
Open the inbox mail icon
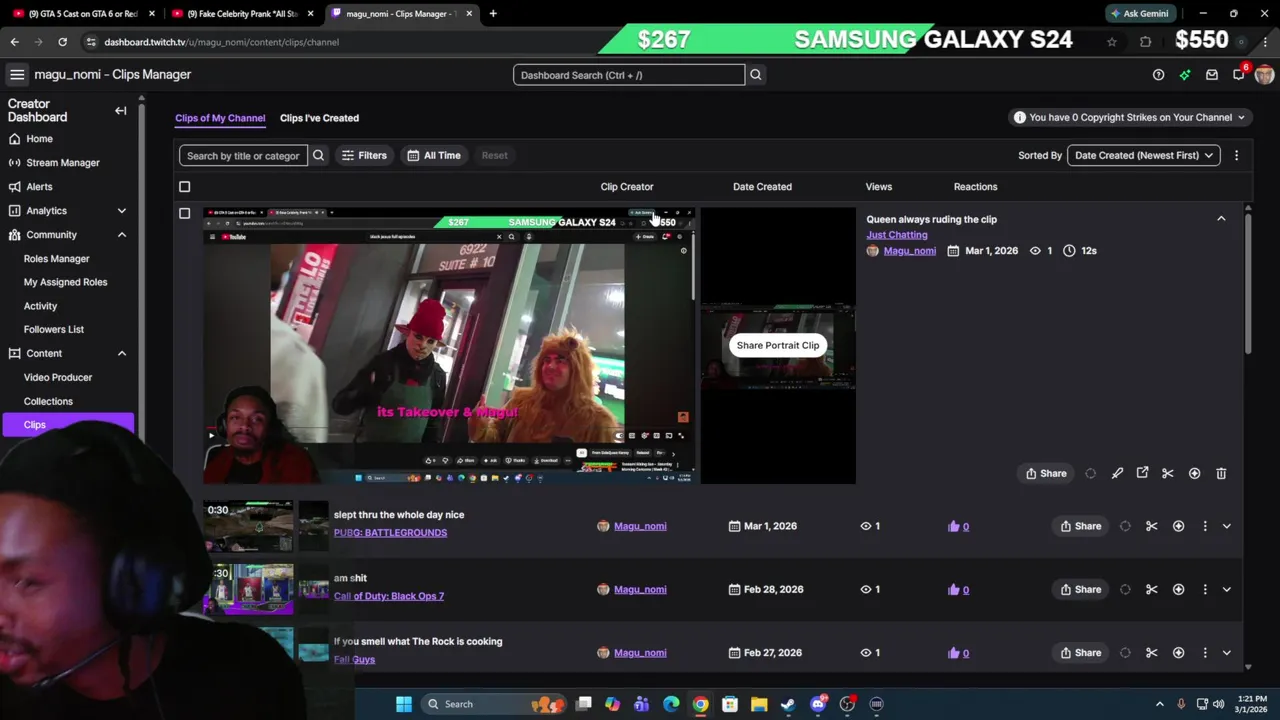(x=1212, y=75)
